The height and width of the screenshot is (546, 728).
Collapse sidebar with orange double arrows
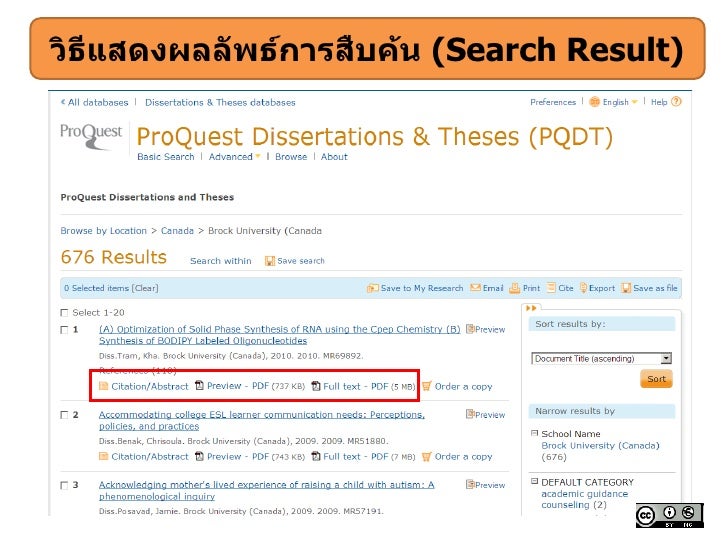pyautogui.click(x=531, y=308)
